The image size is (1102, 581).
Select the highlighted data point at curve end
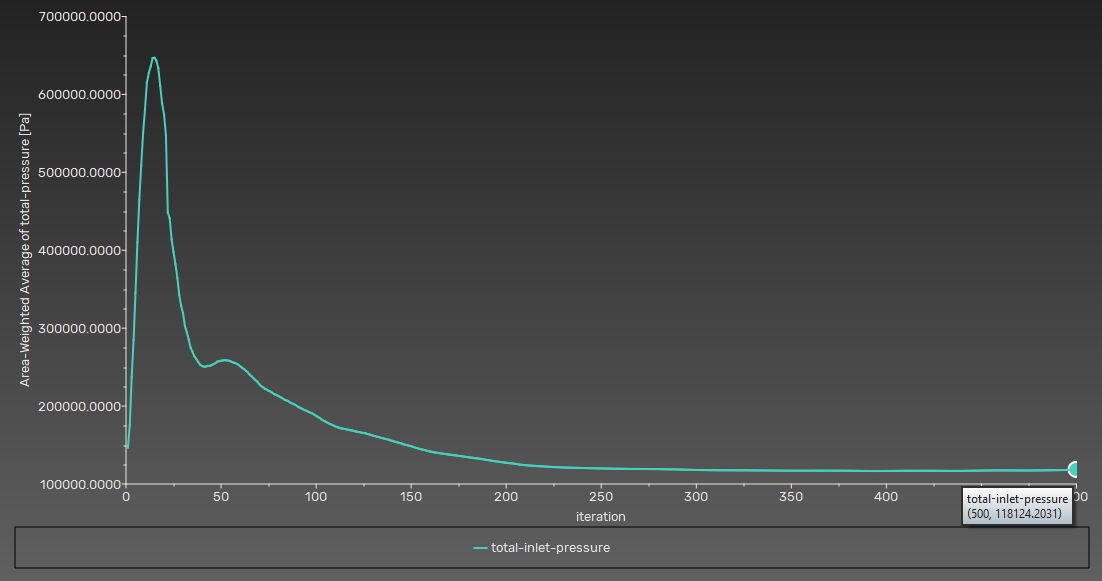pyautogui.click(x=1076, y=469)
